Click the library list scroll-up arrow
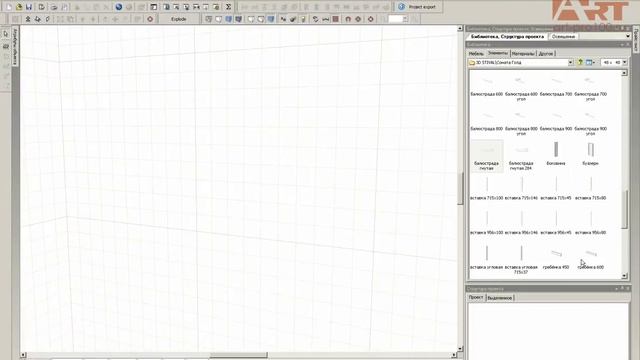Viewport: 640px width, 360px height. coord(624,73)
